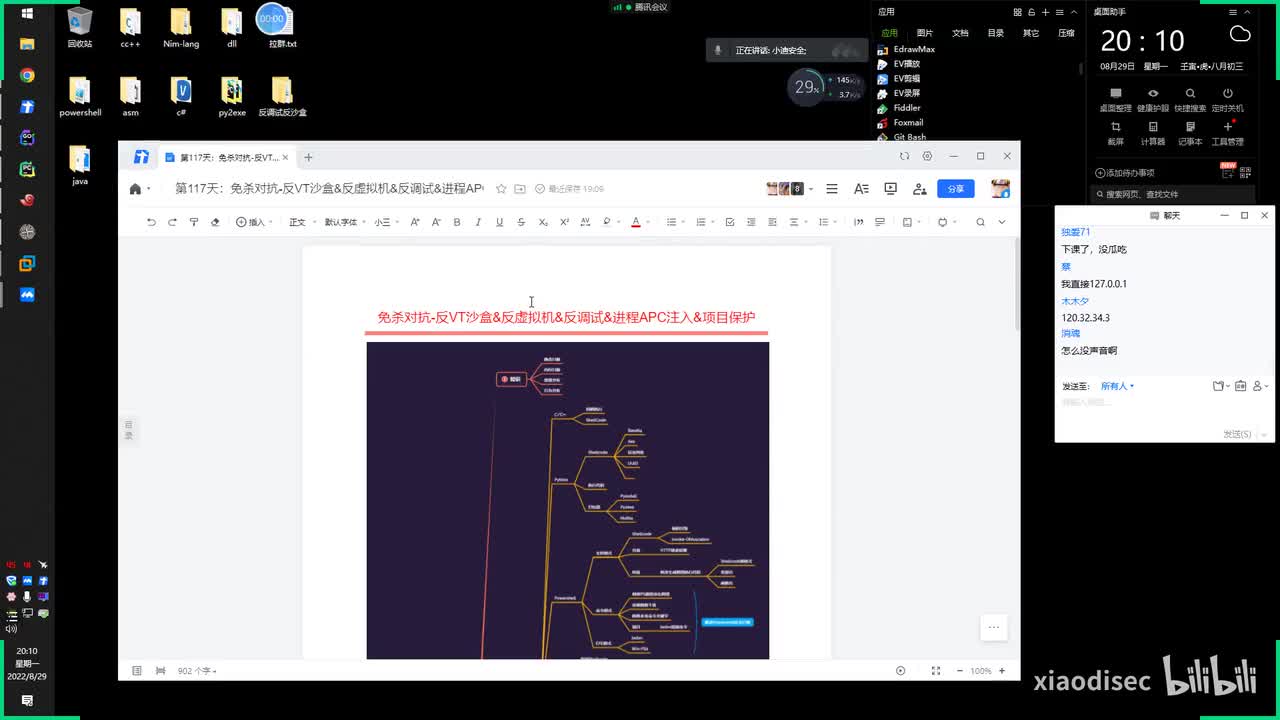Image resolution: width=1280 pixels, height=720 pixels.
Task: Click 添加待办事项 to add a to-do
Action: (1125, 173)
